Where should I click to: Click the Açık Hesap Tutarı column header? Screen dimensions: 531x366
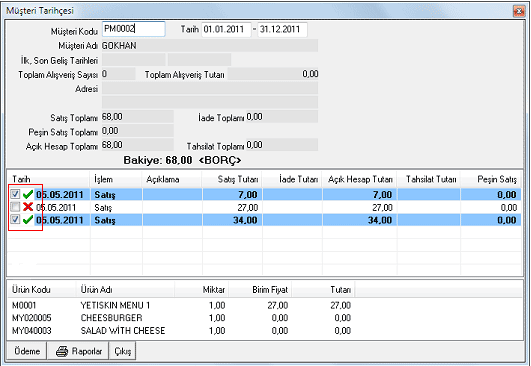pos(360,179)
